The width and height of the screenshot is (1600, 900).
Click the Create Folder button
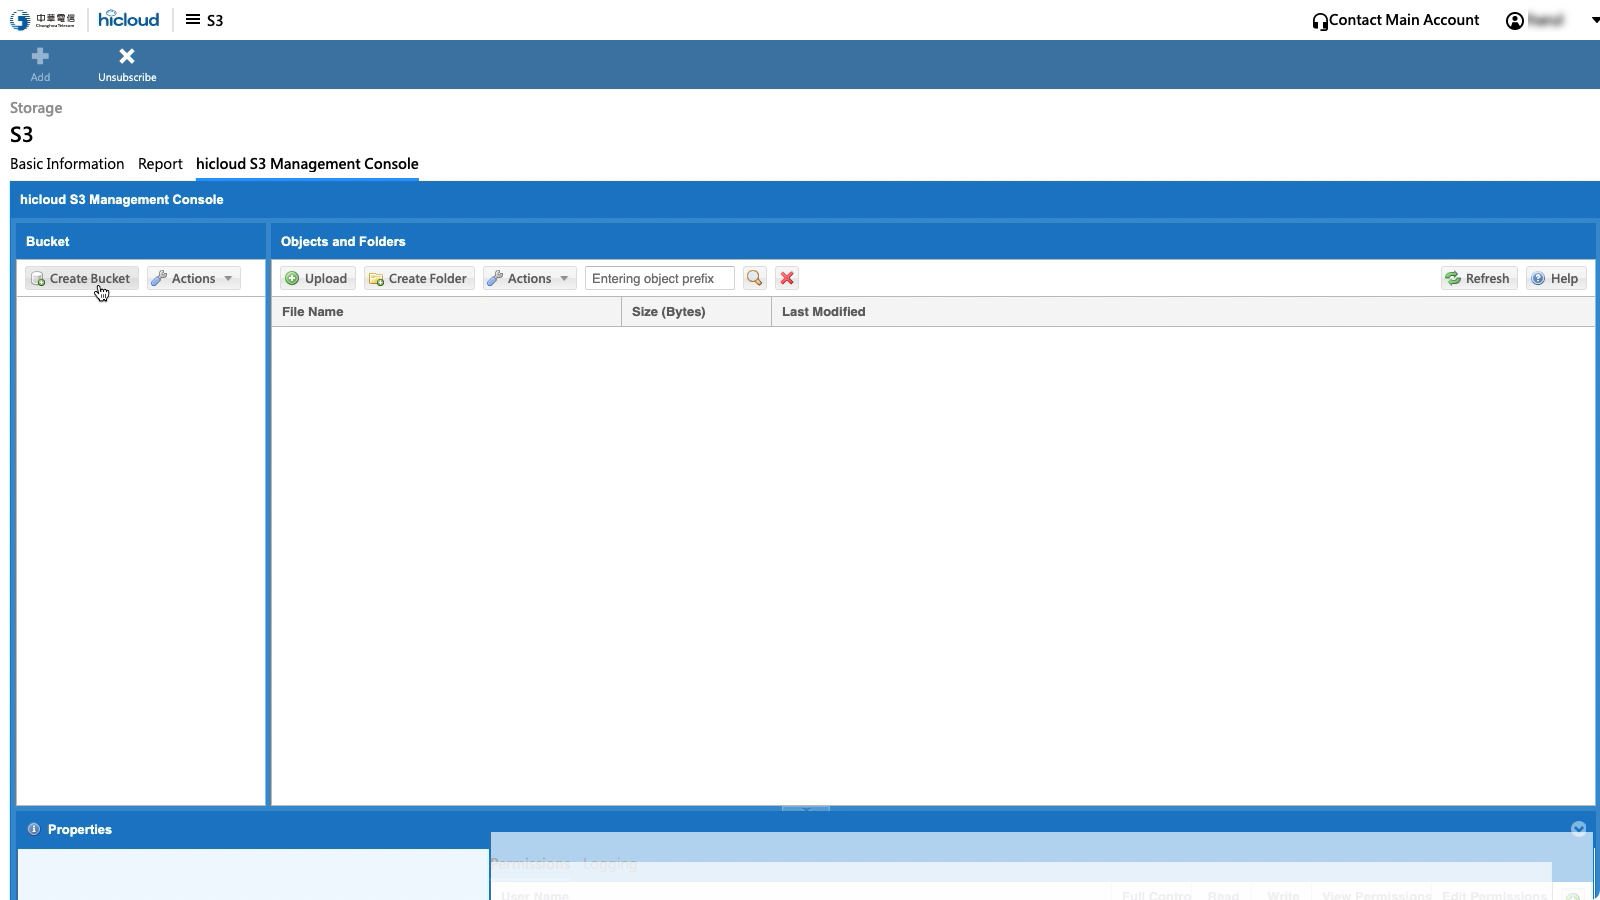pos(418,278)
